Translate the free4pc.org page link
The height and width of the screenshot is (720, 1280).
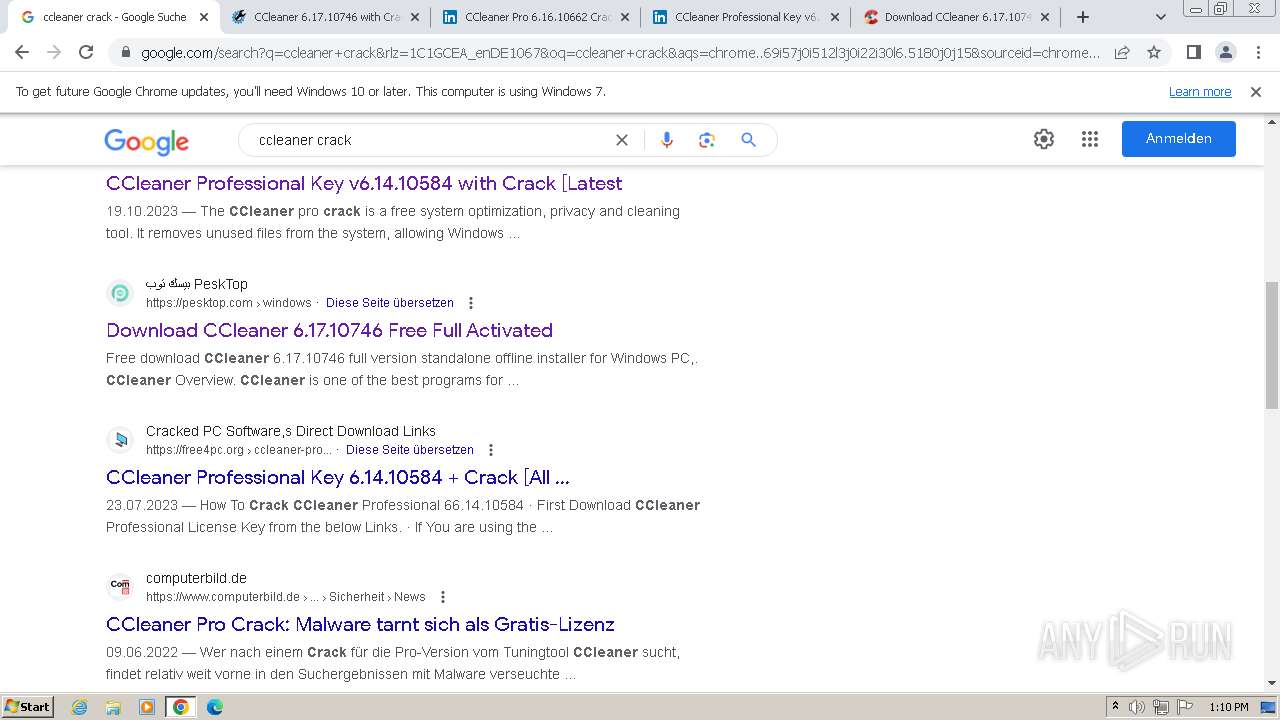pyautogui.click(x=410, y=450)
